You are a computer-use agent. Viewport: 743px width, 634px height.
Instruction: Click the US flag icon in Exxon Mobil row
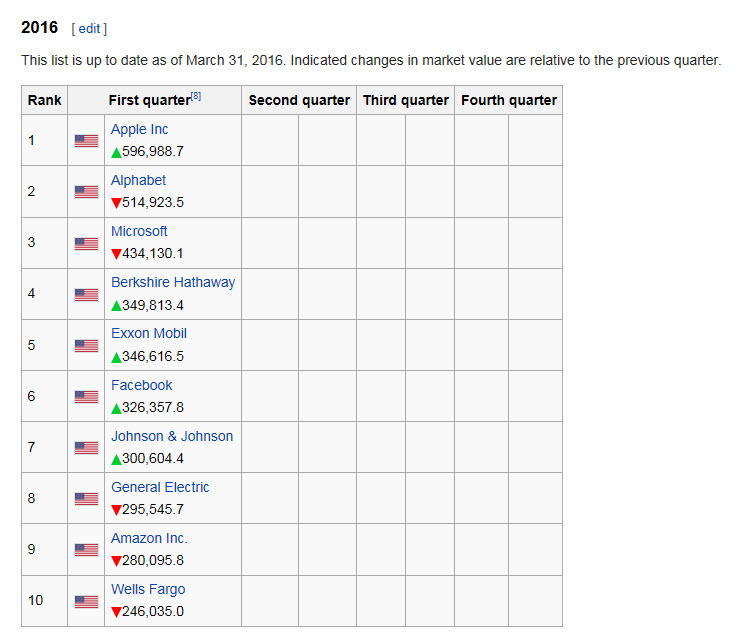click(86, 346)
